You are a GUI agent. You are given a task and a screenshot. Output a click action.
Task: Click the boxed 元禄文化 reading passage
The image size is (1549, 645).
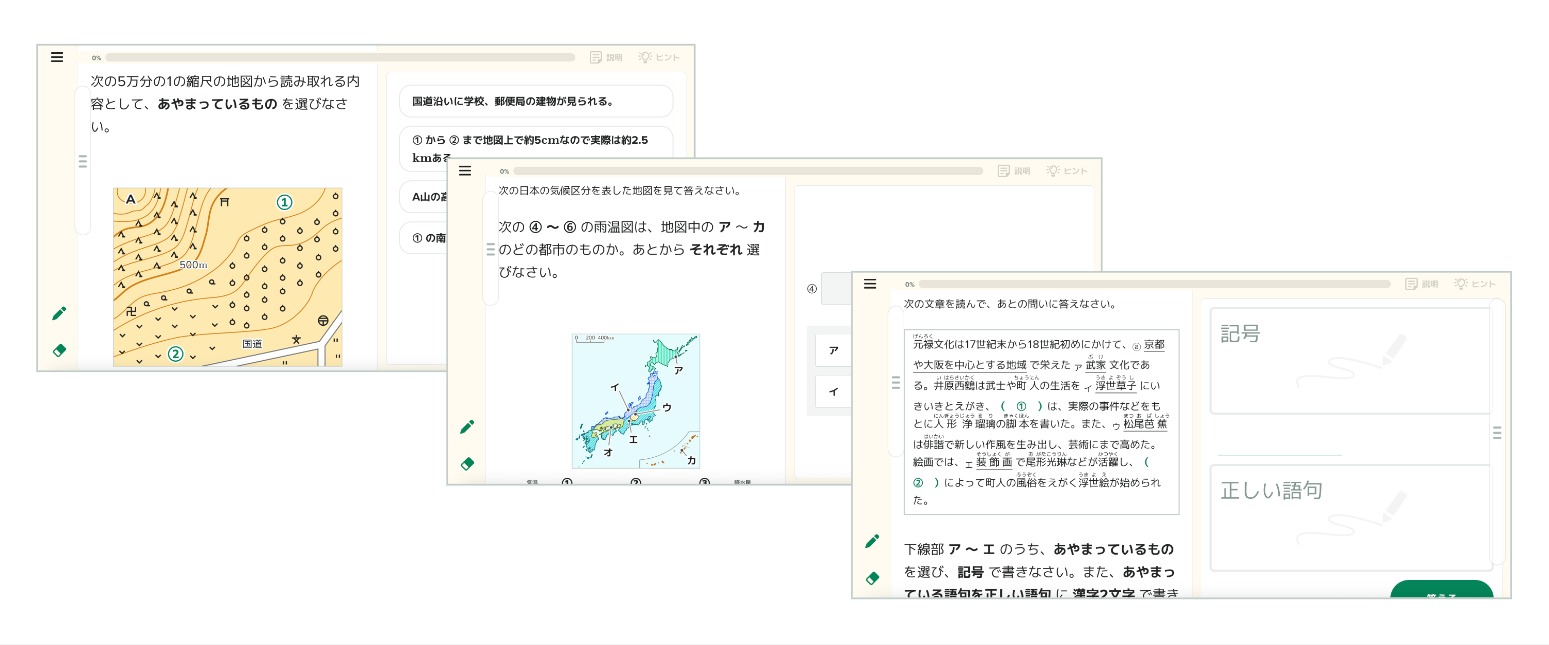(x=1041, y=422)
